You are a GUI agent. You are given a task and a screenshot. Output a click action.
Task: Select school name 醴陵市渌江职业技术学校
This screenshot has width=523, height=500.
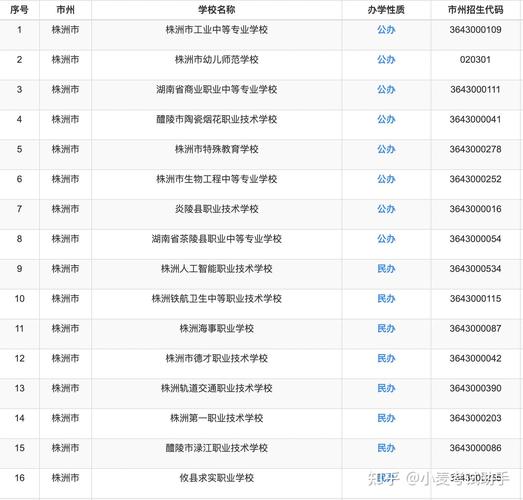tap(217, 448)
